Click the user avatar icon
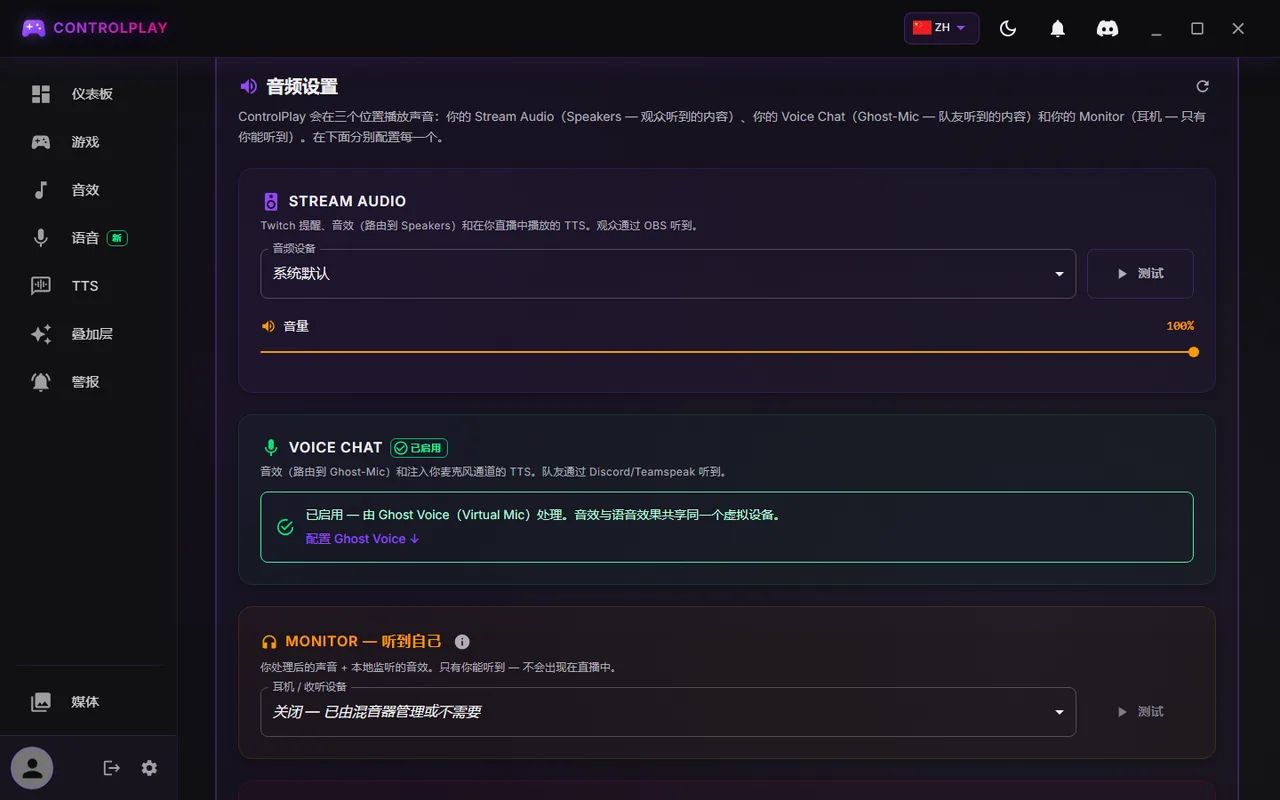Screen dimensions: 1280x800 [x=32, y=768]
